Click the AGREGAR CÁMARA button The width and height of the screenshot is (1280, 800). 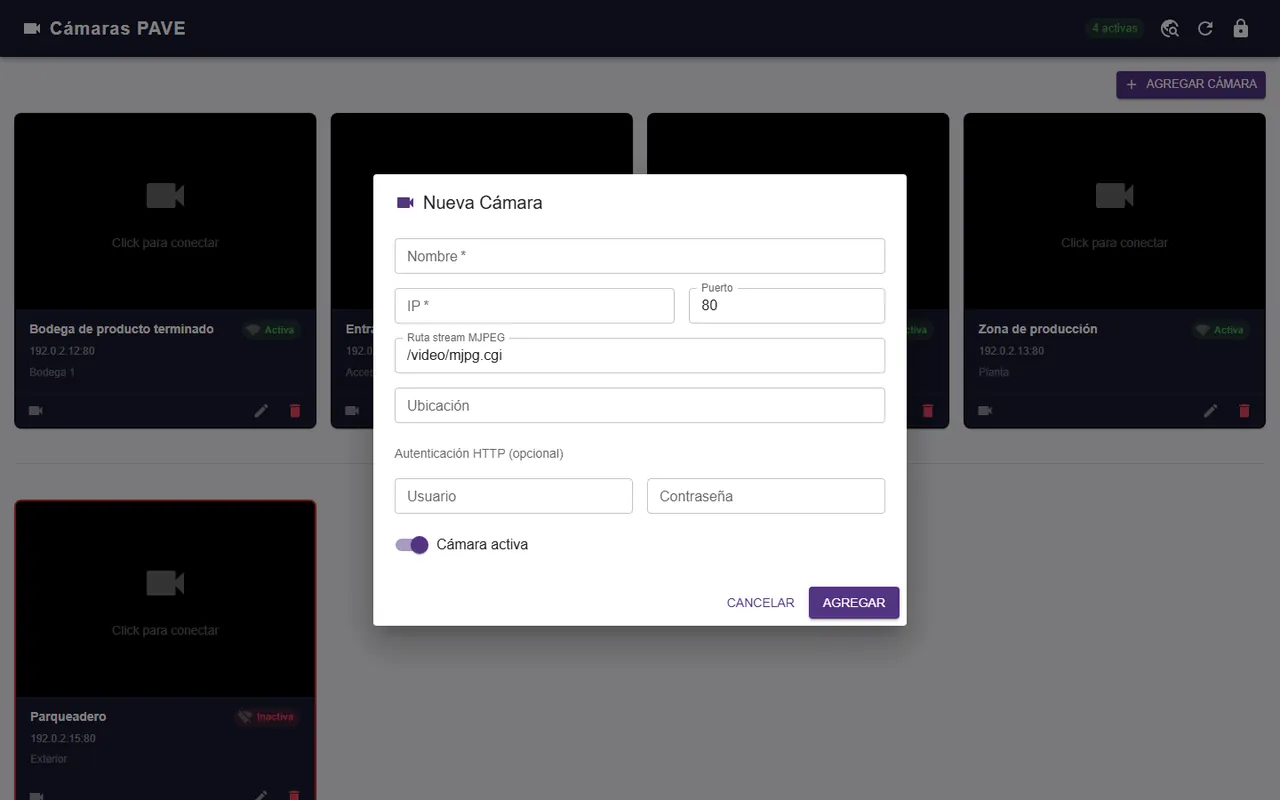point(1191,84)
